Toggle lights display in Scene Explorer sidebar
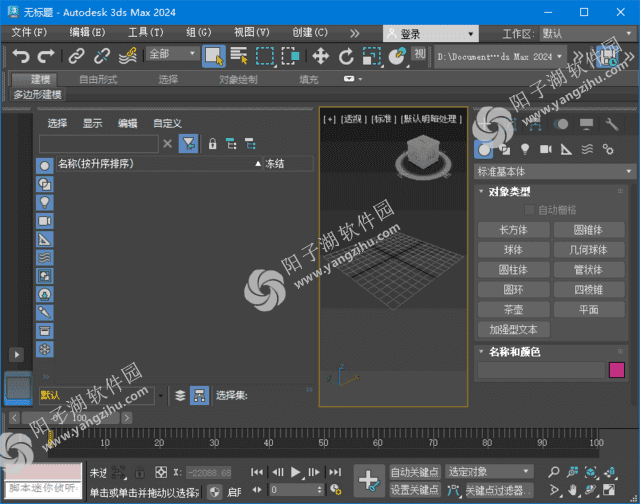This screenshot has height=504, width=640. pos(44,202)
